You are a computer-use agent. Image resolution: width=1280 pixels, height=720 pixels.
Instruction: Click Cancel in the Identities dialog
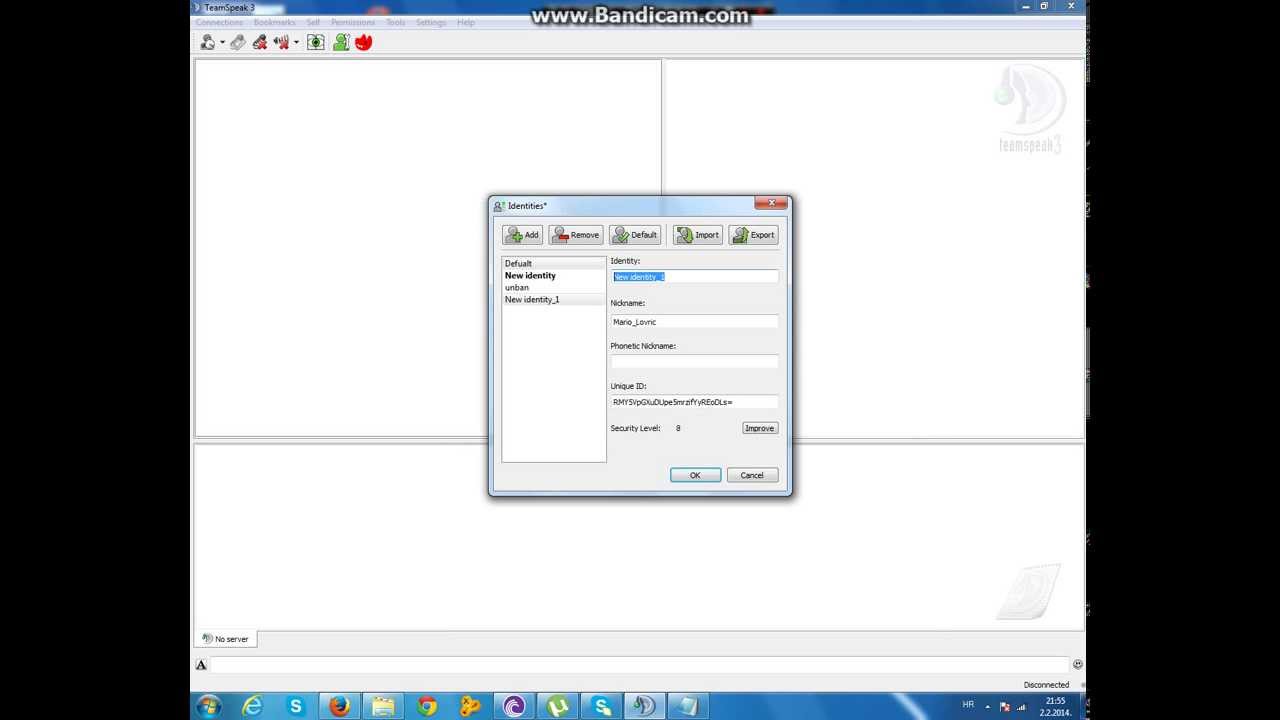[x=752, y=475]
